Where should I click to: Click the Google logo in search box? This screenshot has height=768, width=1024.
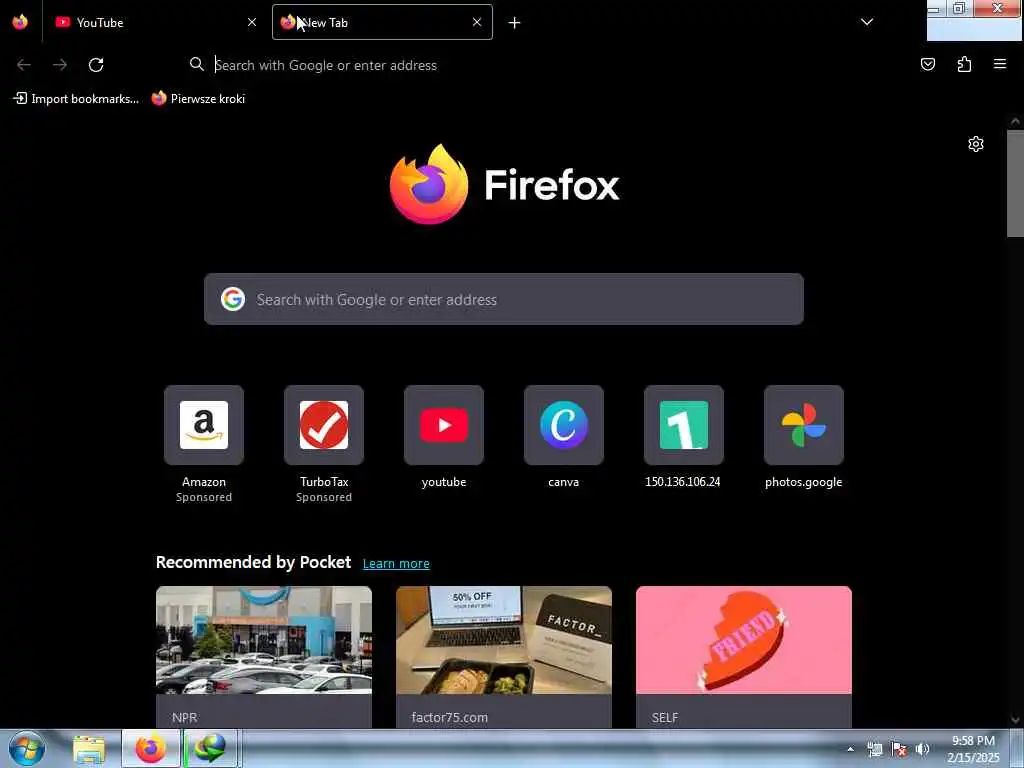click(x=233, y=299)
